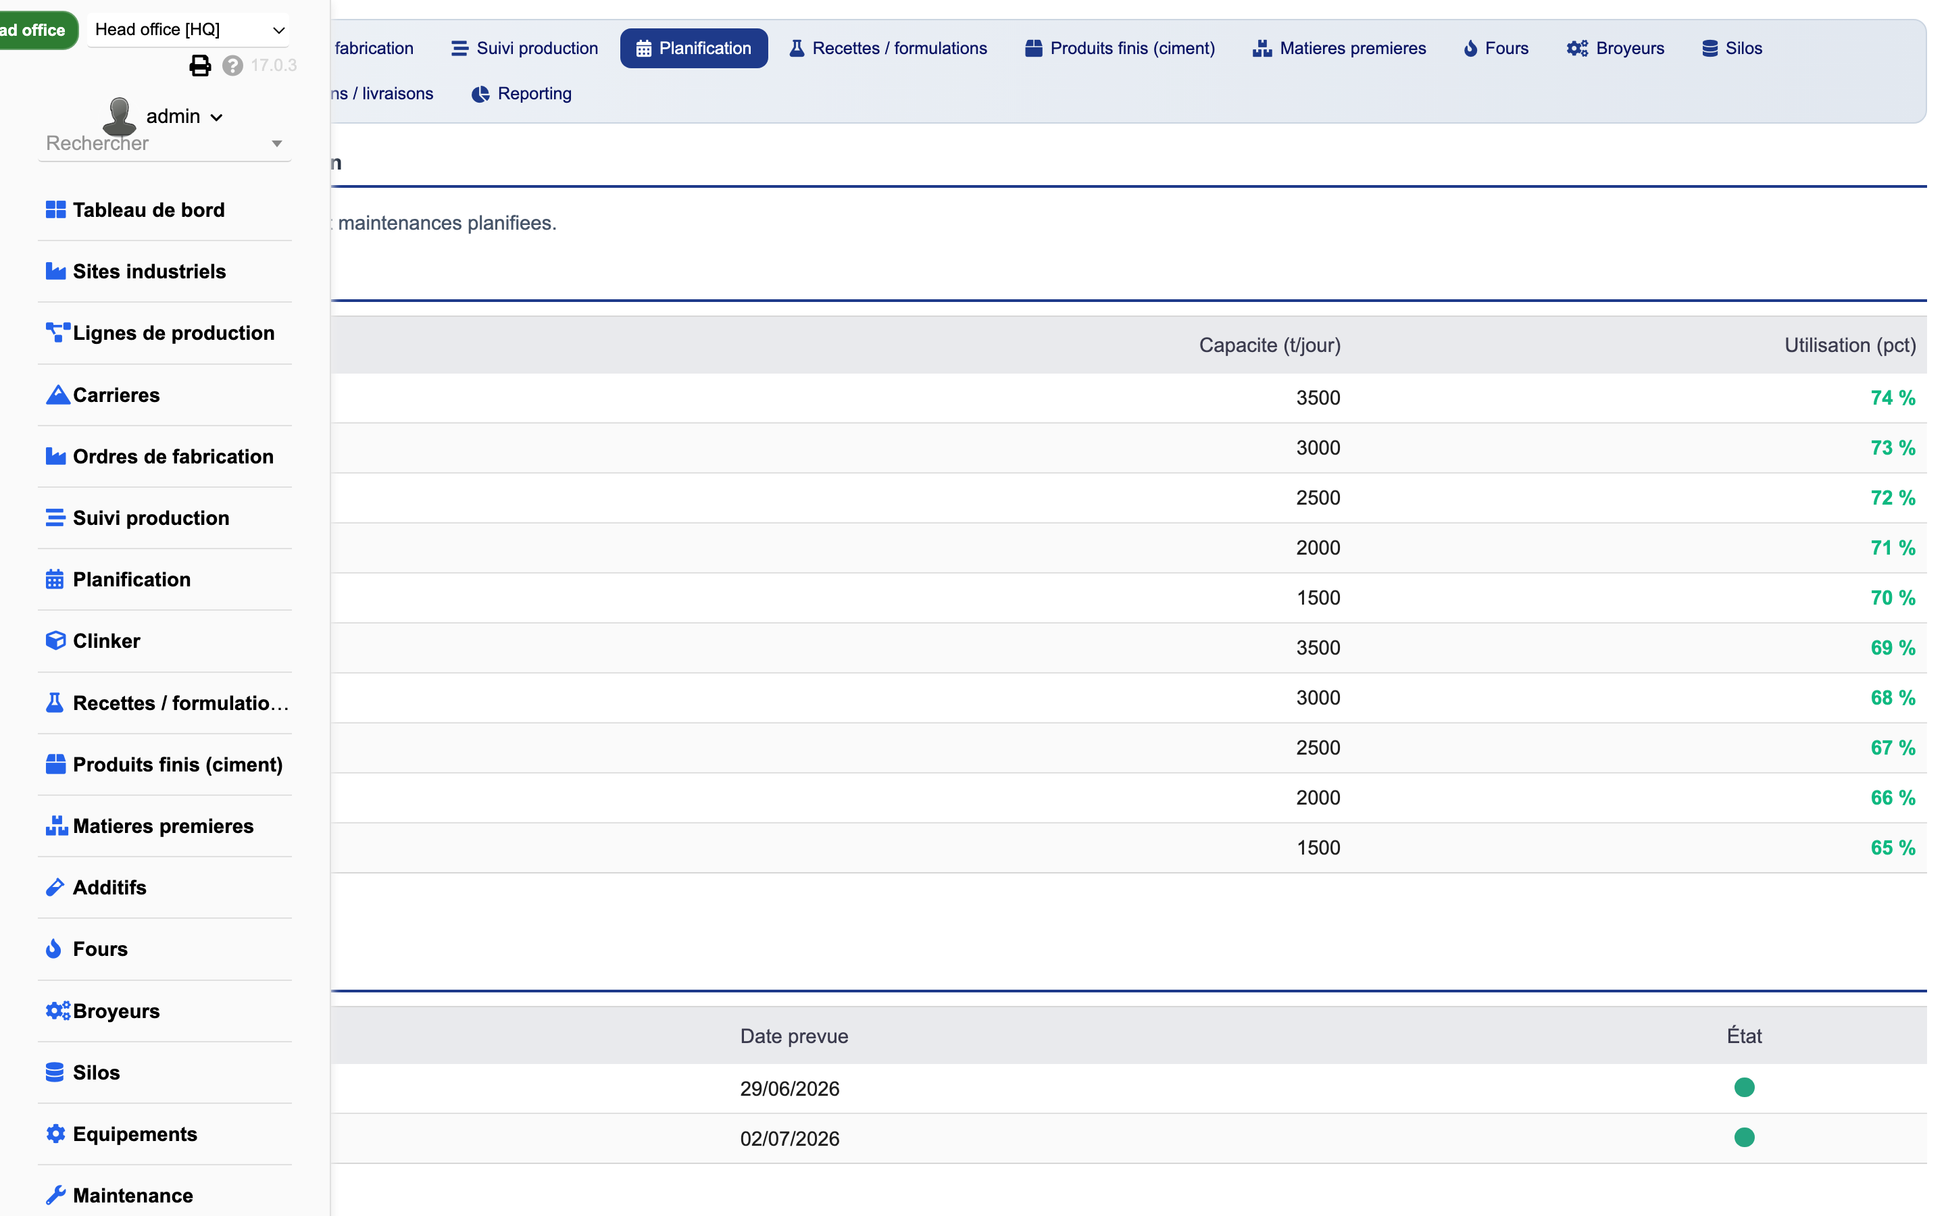The width and height of the screenshot is (1946, 1216).
Task: Click the date 29/06/2026
Action: 790,1089
